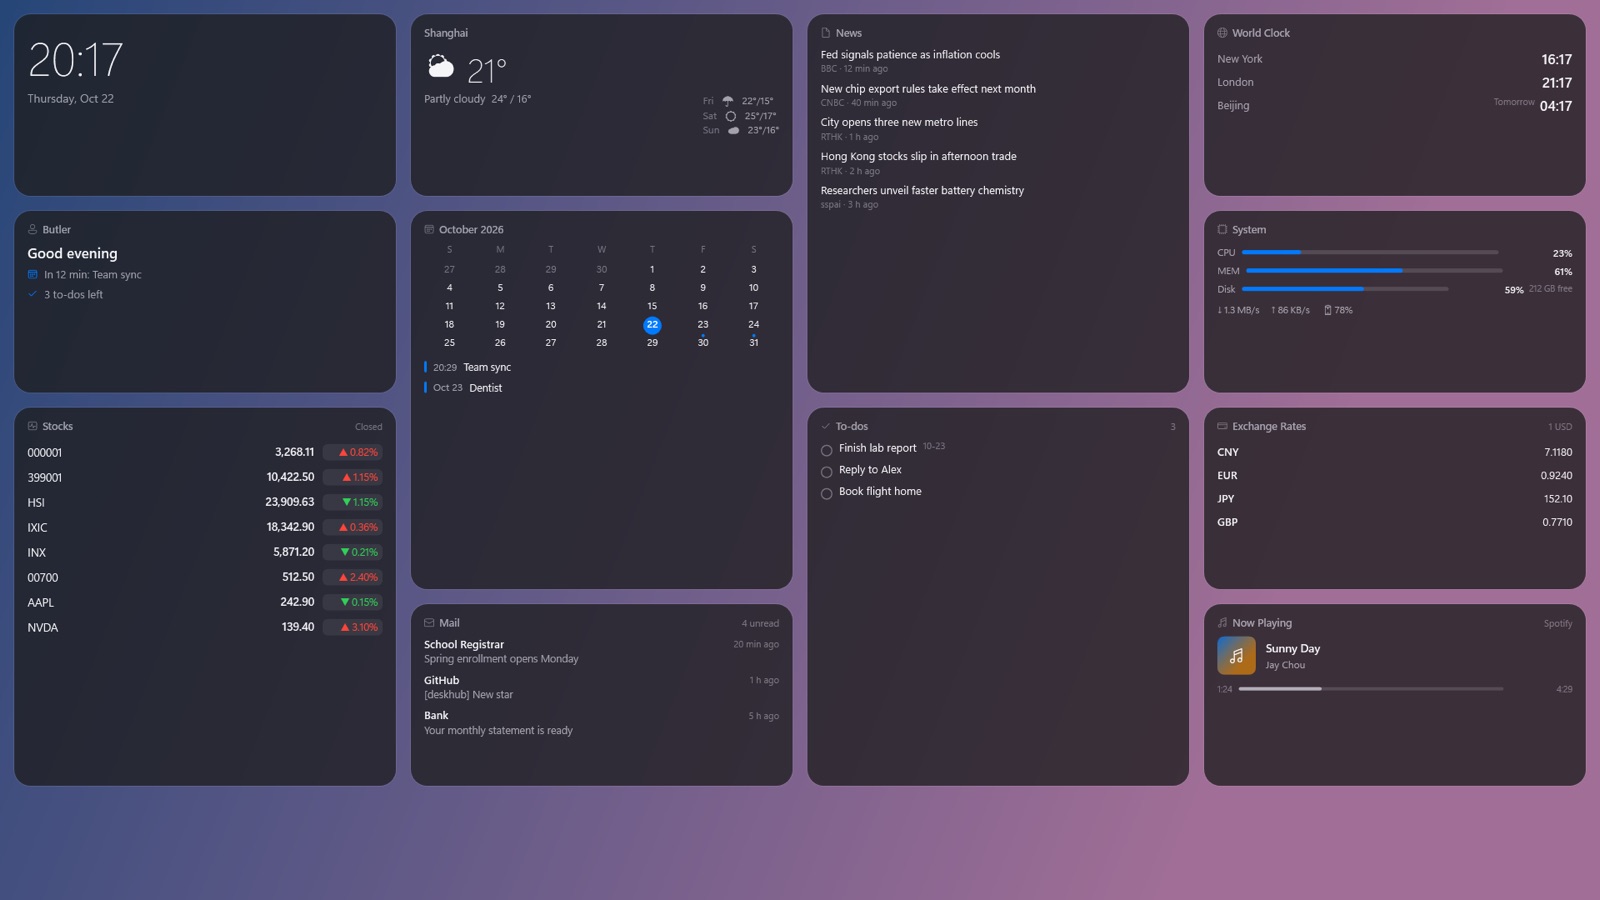Open the Bank monthly statement email
This screenshot has height=900, width=1600.
(601, 723)
